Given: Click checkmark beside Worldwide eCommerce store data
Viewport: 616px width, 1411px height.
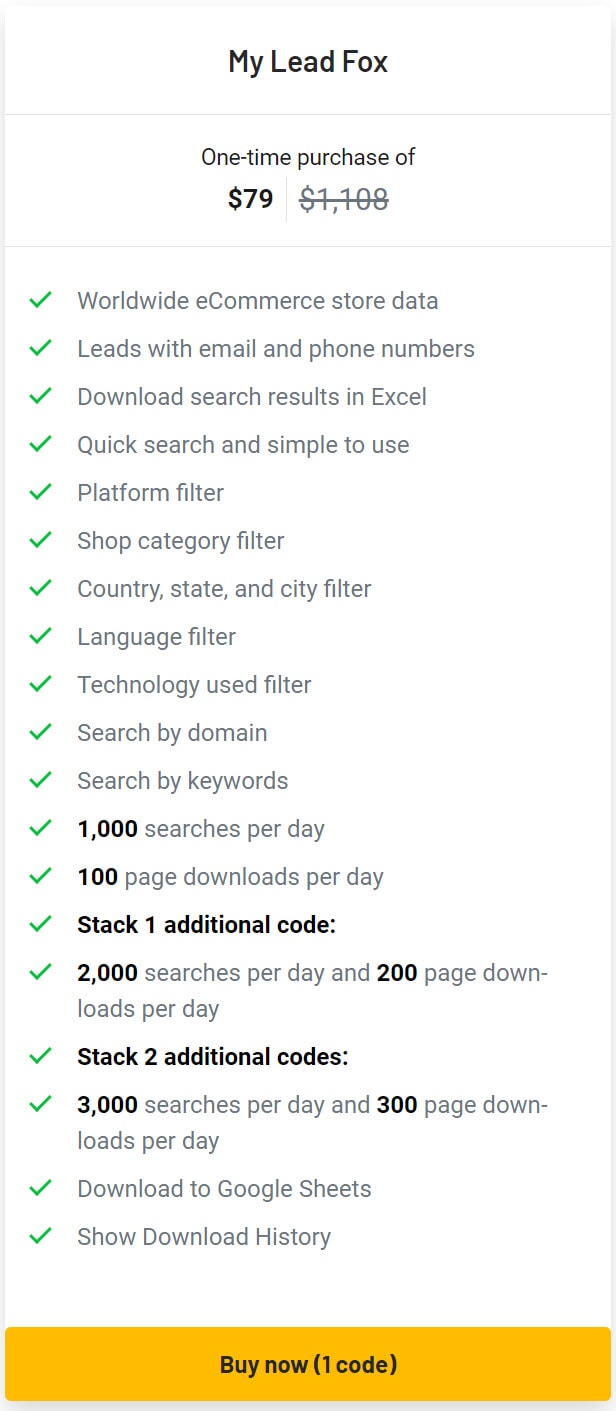Looking at the screenshot, I should pos(40,300).
